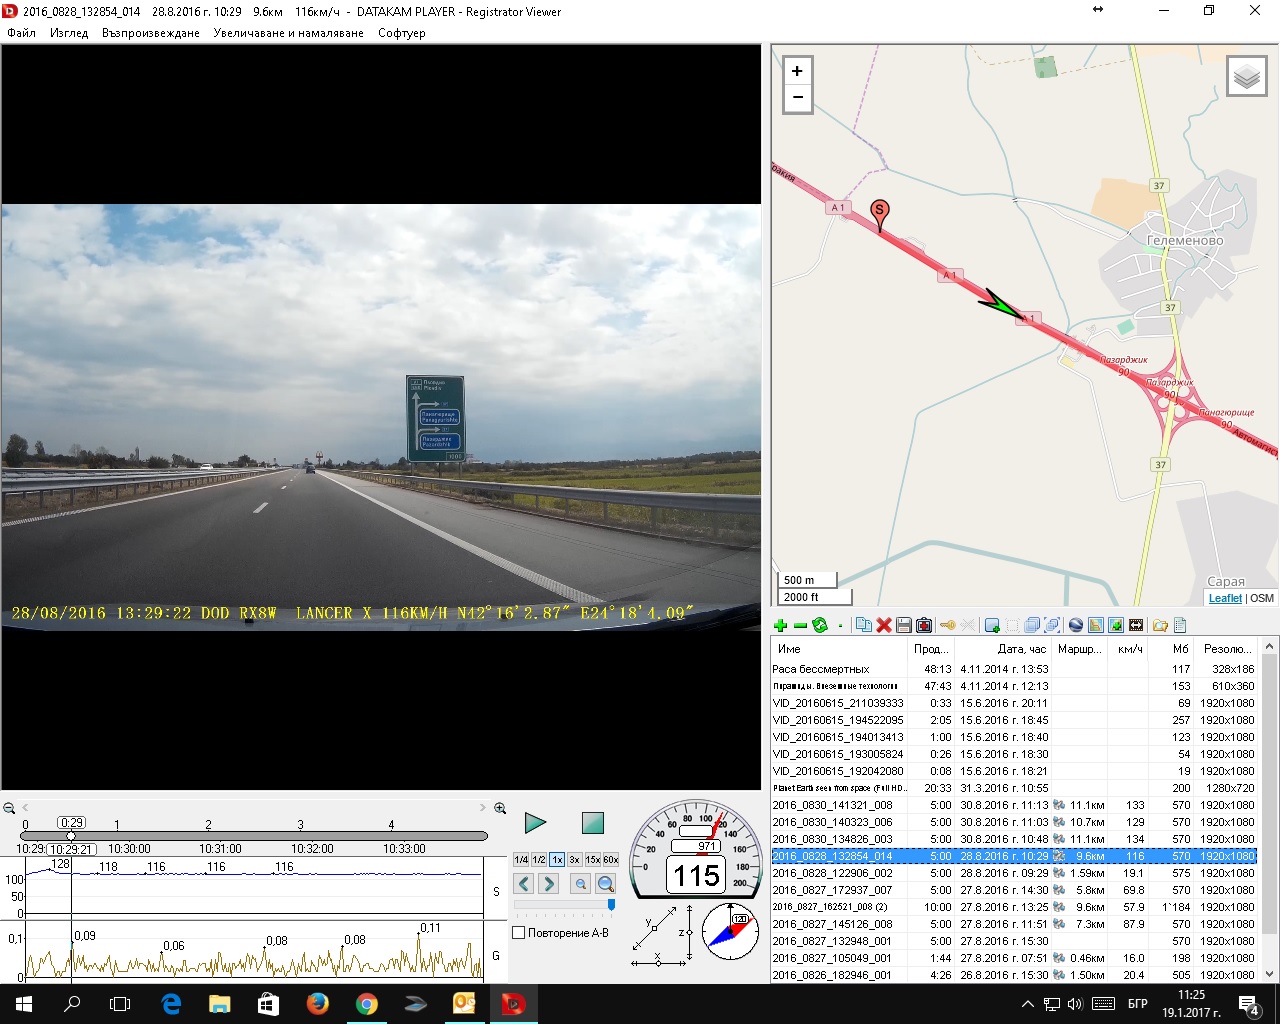1280x1024 pixels.
Task: Click the red X delete icon
Action: click(x=884, y=625)
